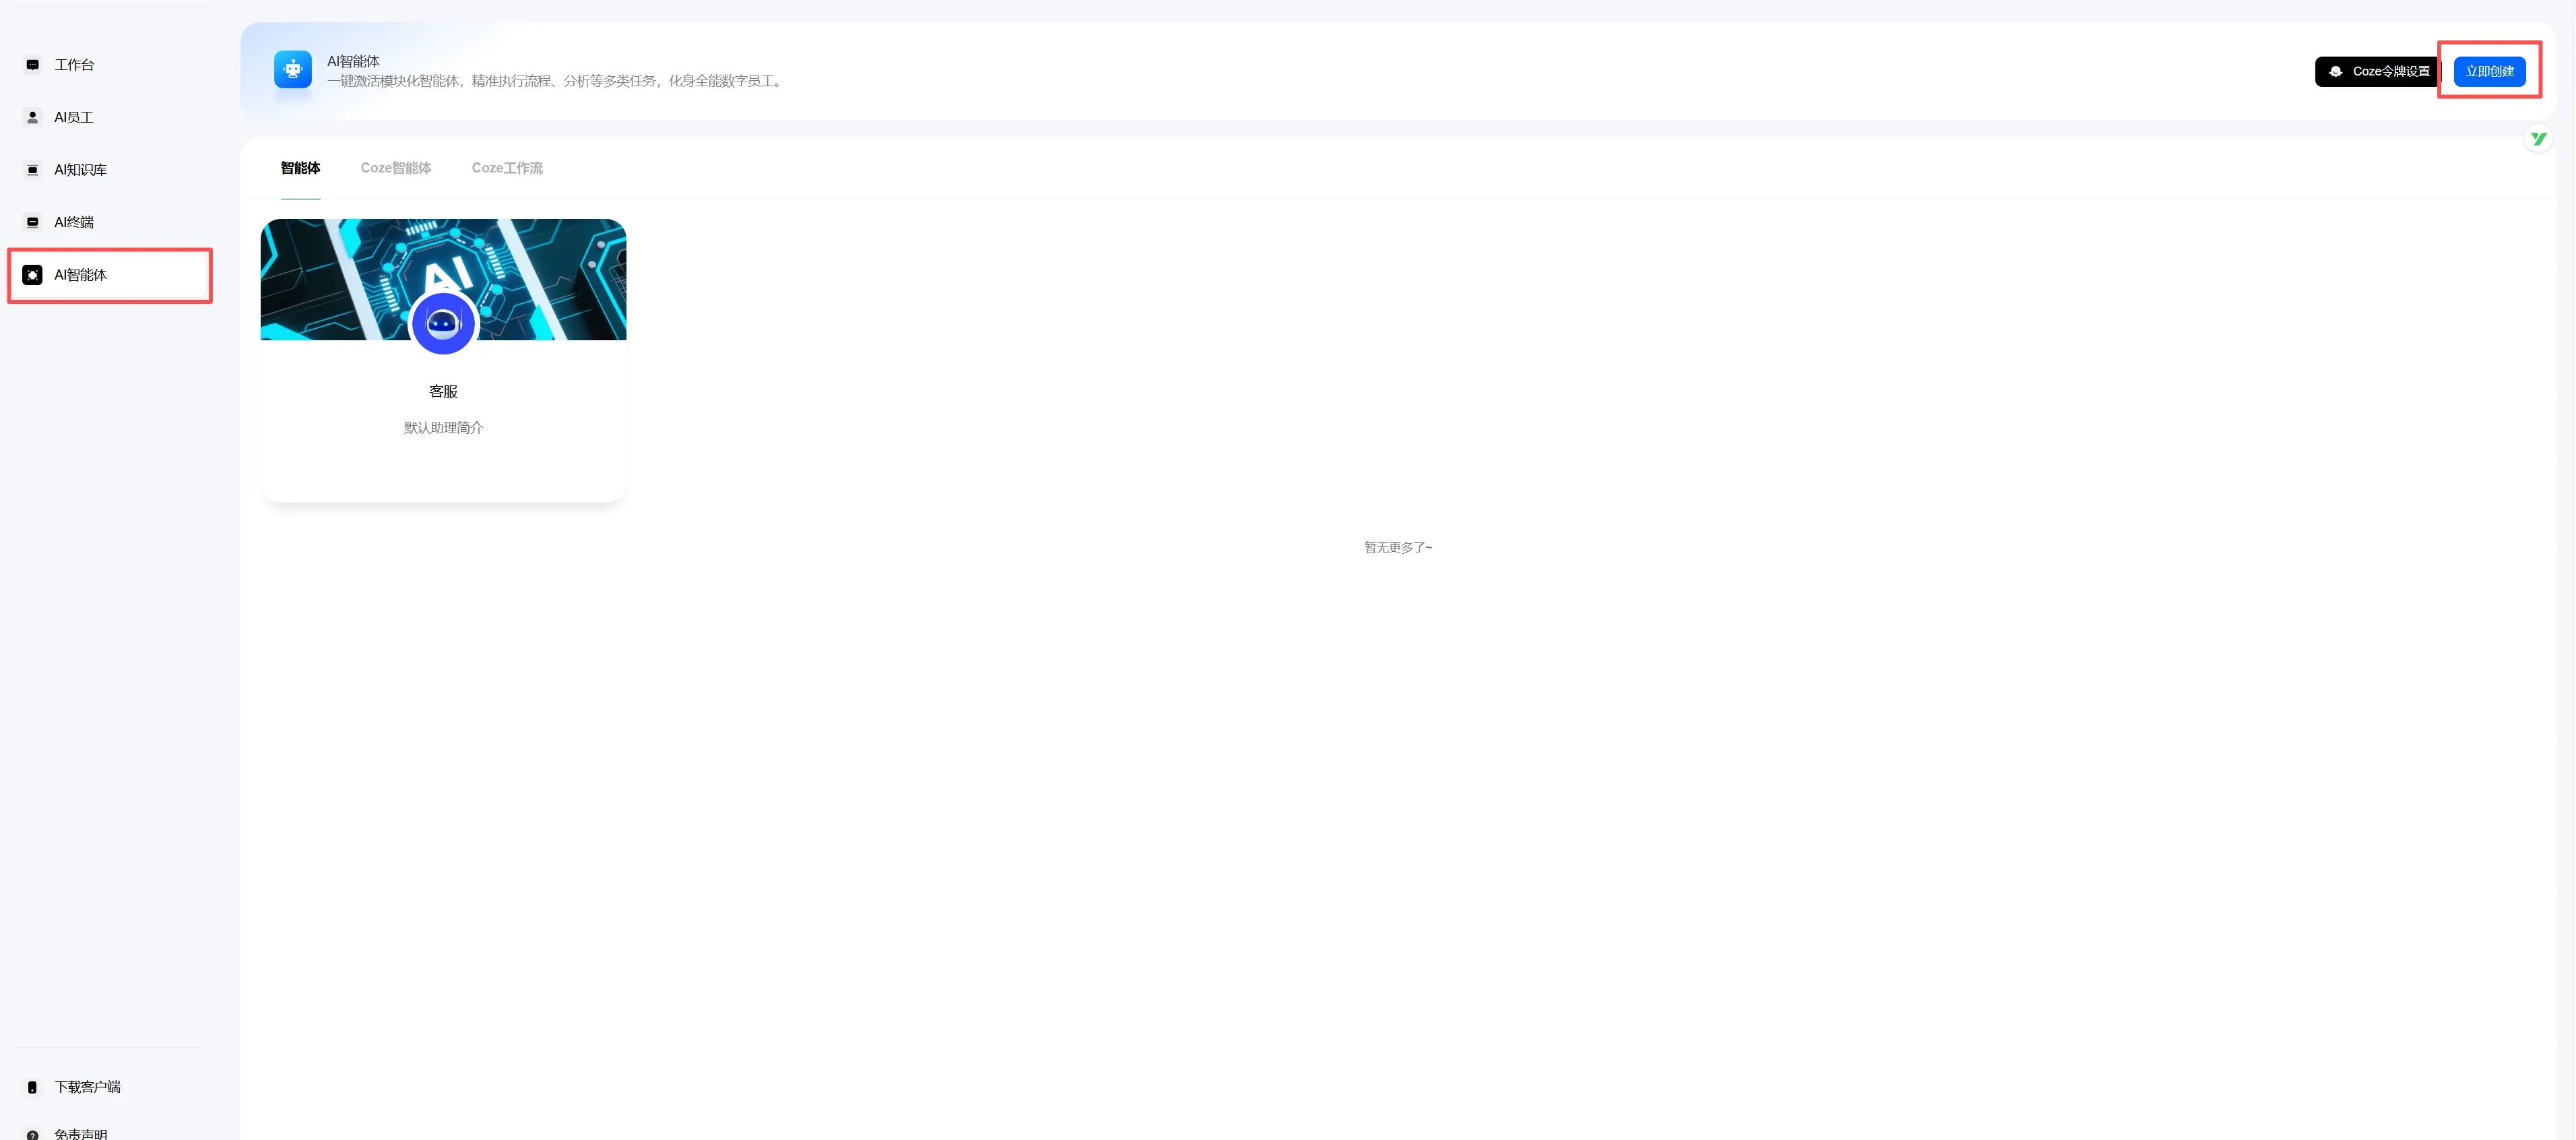Switch to the Coze智能体 tab

(x=396, y=168)
